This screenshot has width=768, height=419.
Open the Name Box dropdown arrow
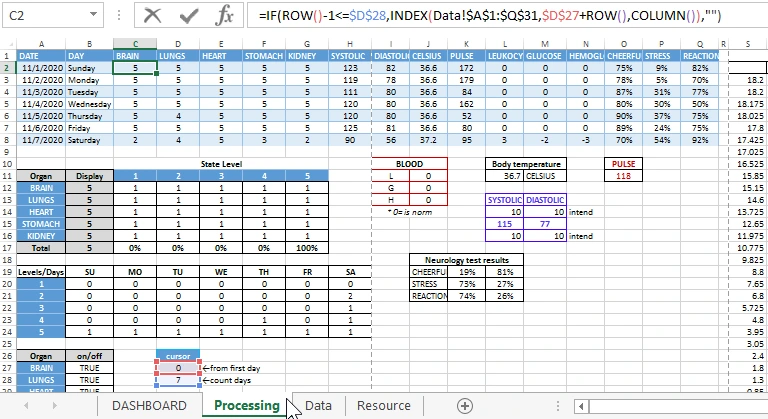(93, 15)
